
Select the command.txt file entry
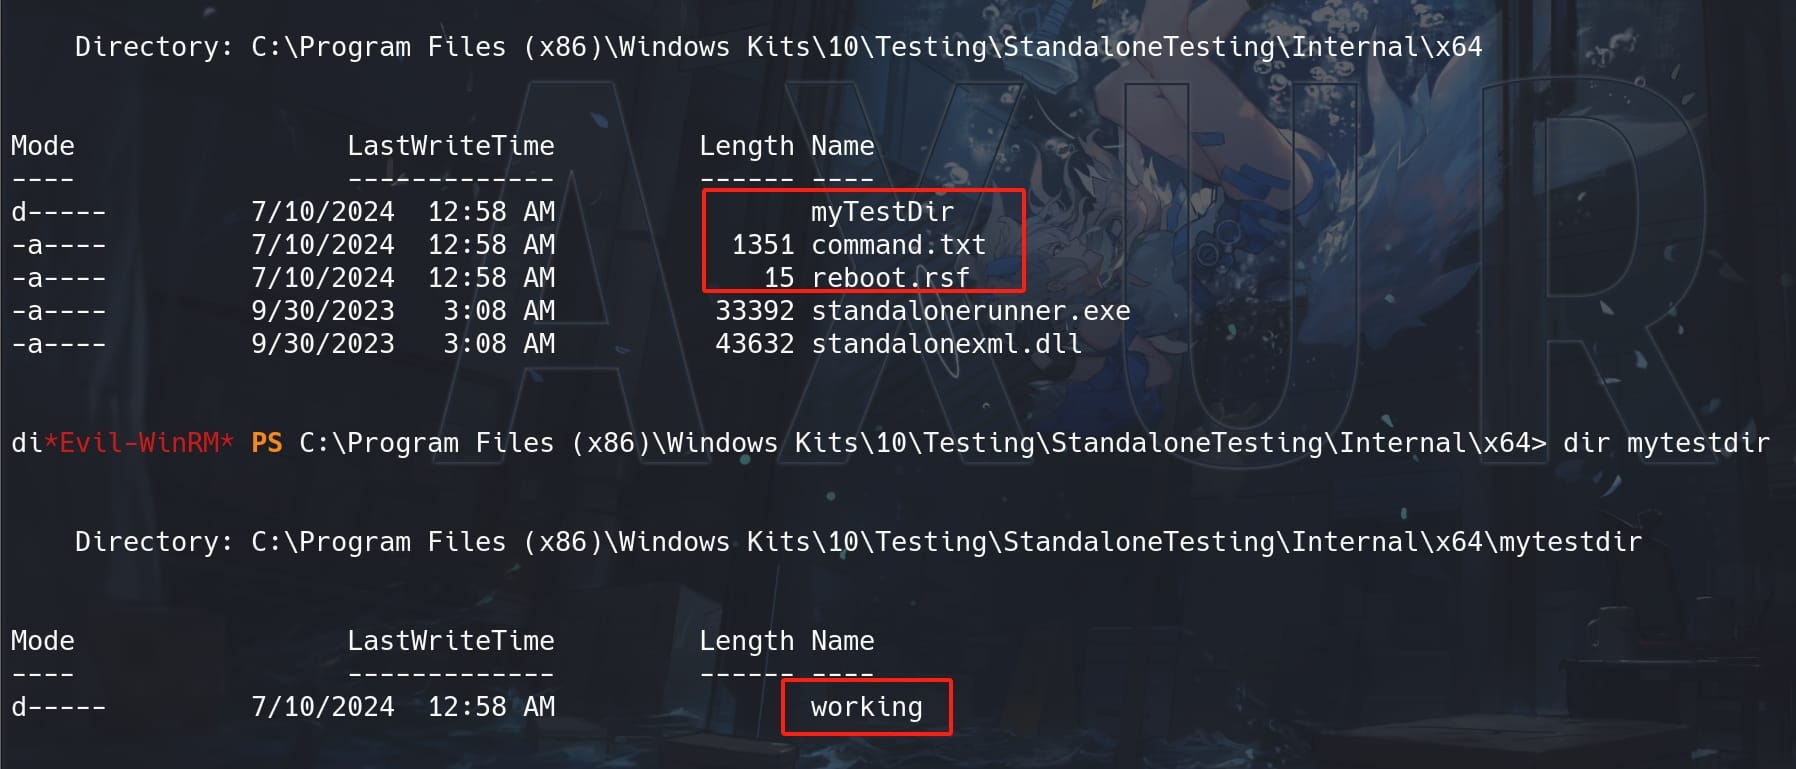[898, 245]
